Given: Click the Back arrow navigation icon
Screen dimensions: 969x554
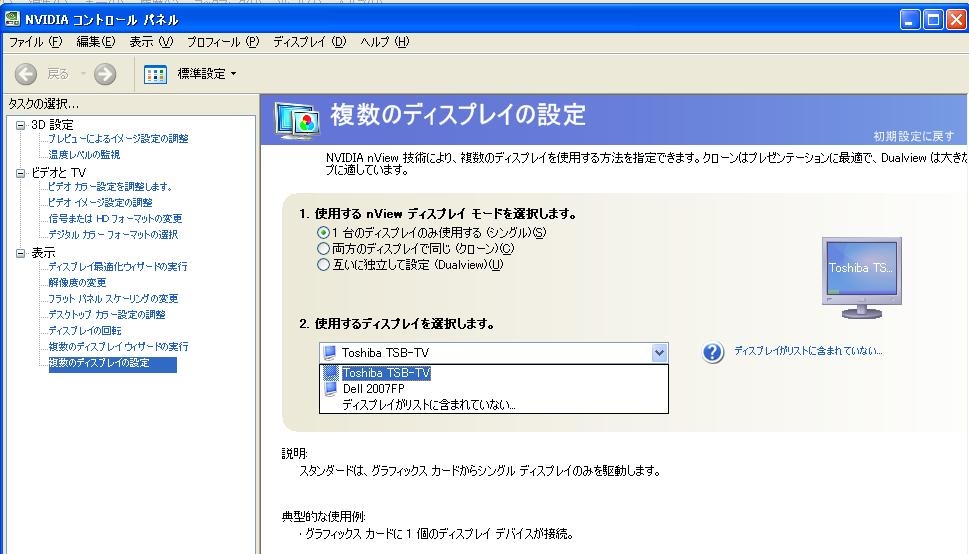Looking at the screenshot, I should coord(26,74).
